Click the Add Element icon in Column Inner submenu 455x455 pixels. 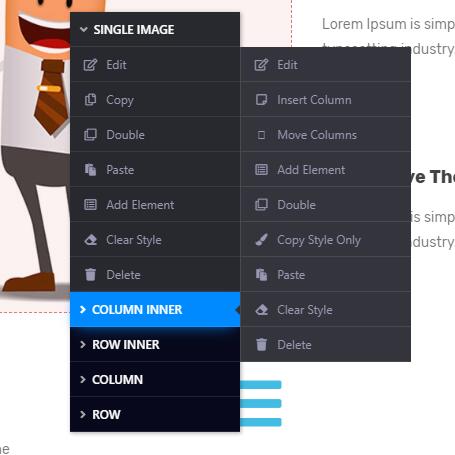click(x=261, y=170)
